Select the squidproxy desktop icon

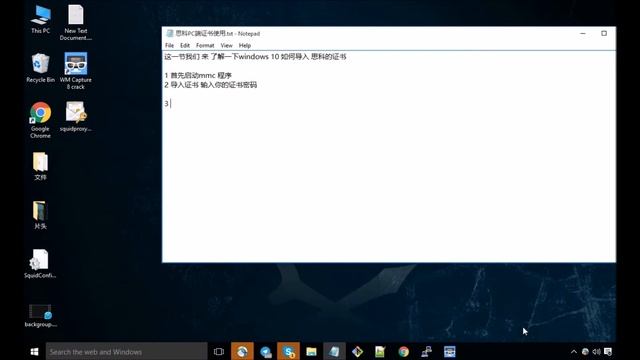(x=76, y=116)
